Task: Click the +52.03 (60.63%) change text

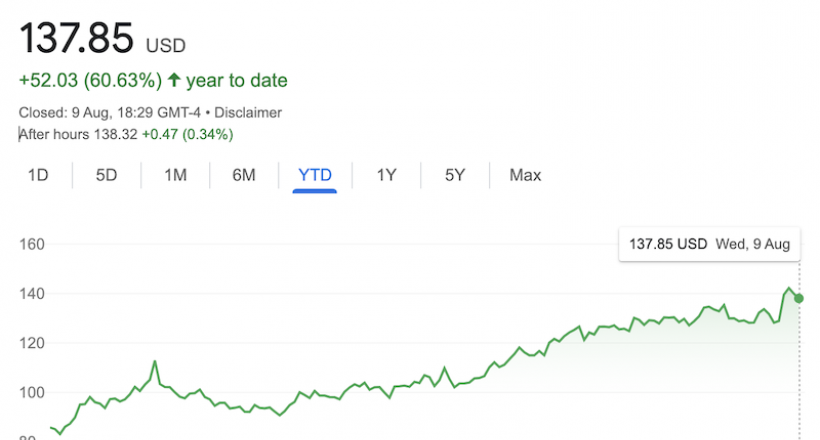Action: coord(90,81)
